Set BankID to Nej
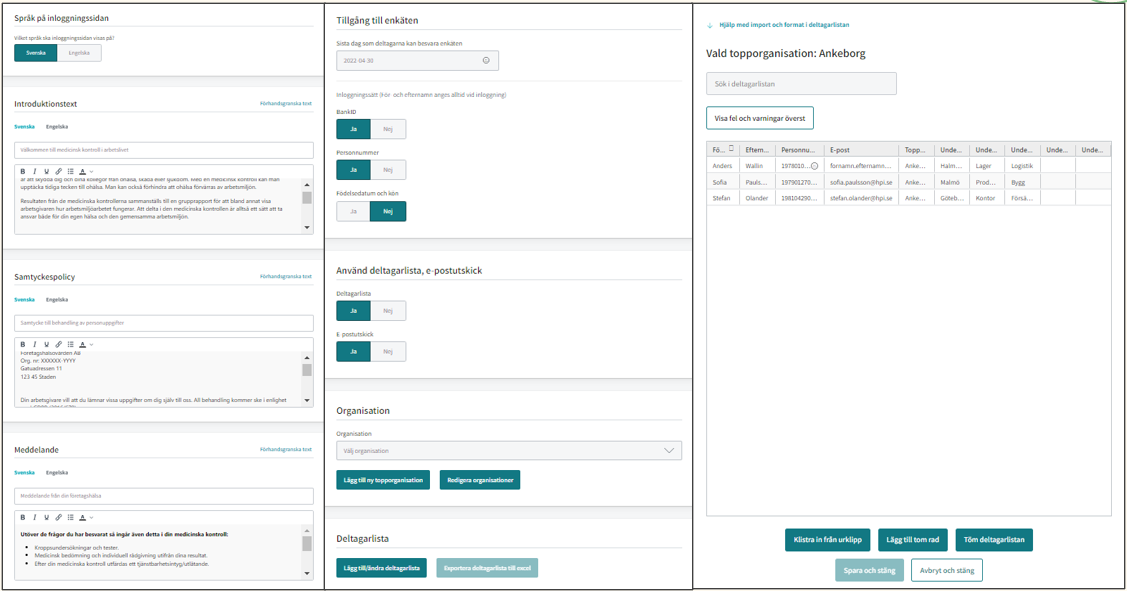 [x=388, y=129]
